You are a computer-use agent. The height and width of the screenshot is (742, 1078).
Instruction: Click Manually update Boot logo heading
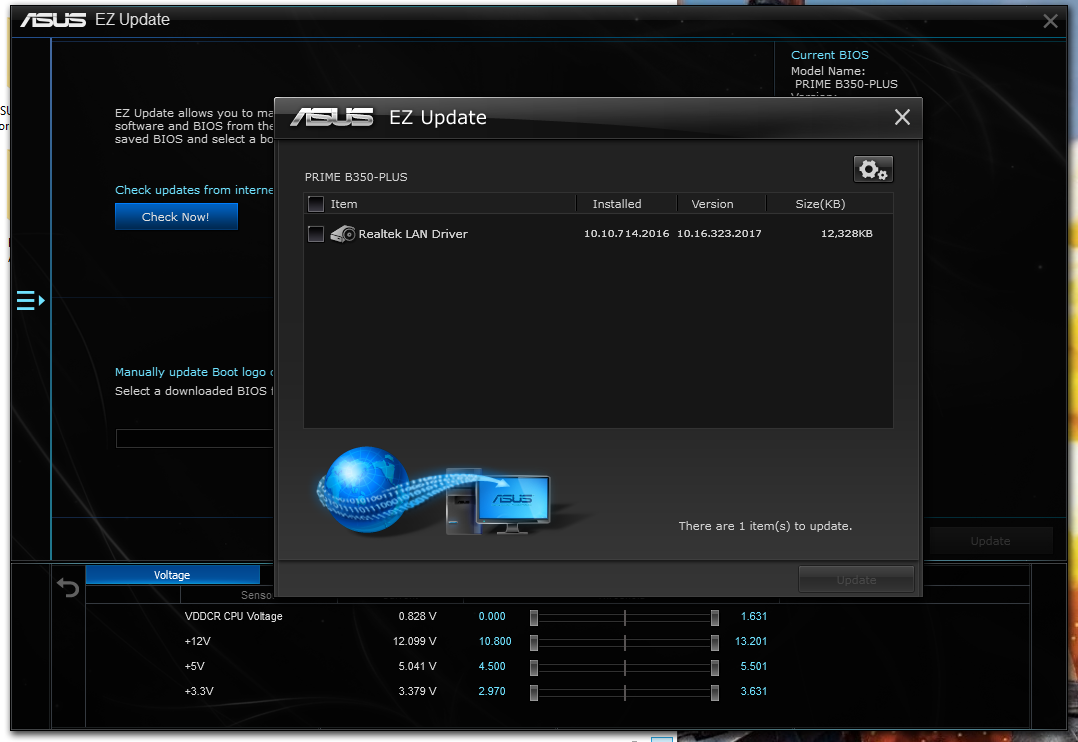coord(194,372)
